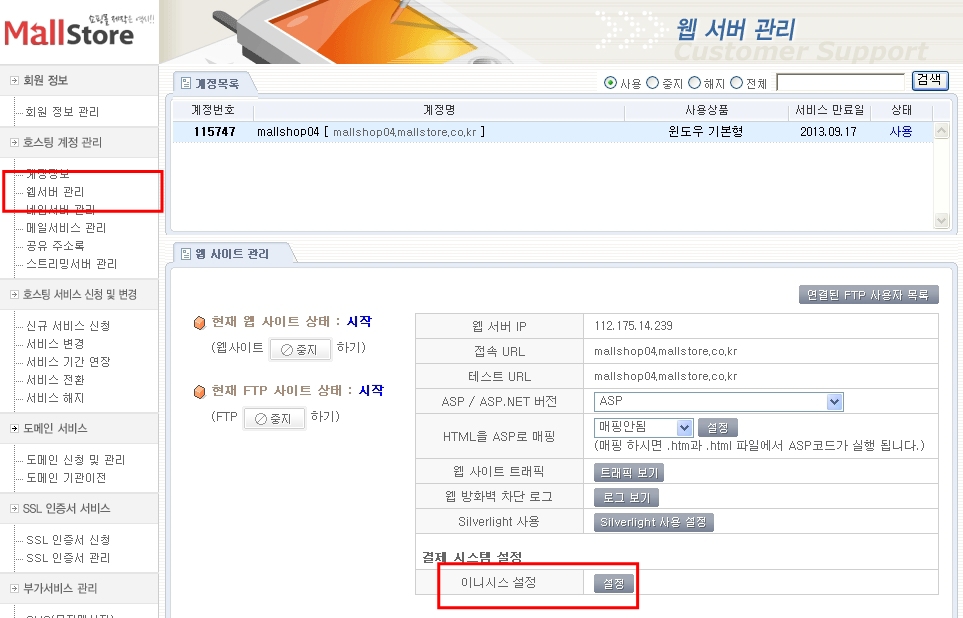Open 회원 정보 관리 in sidebar
Viewport: 963px width, 618px height.
[x=62, y=112]
